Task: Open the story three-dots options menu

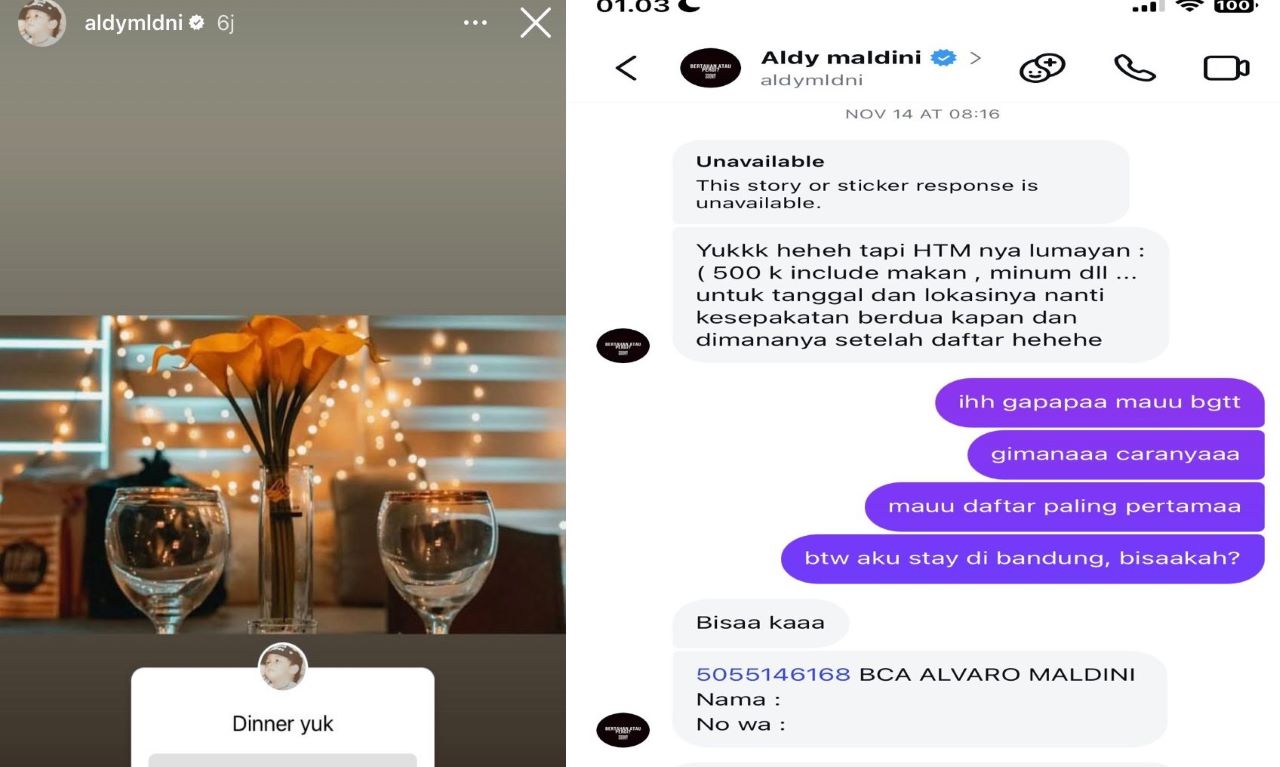Action: point(476,23)
